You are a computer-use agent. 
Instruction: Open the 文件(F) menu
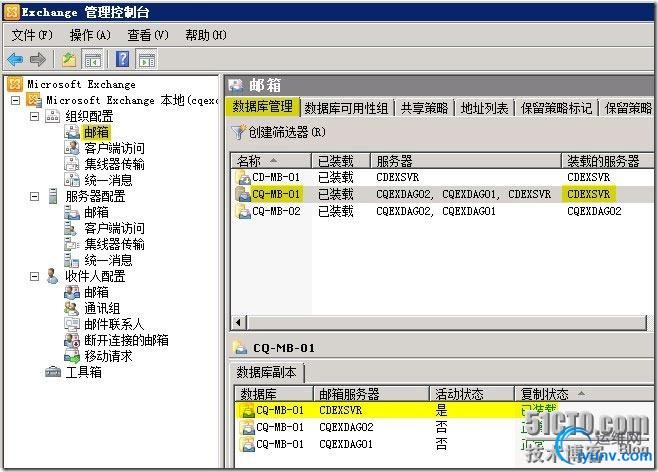coord(32,35)
